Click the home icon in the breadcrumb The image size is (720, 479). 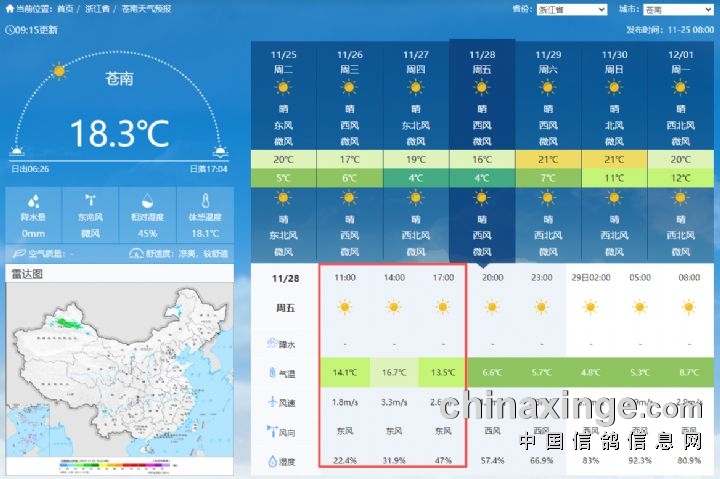pyautogui.click(x=9, y=9)
